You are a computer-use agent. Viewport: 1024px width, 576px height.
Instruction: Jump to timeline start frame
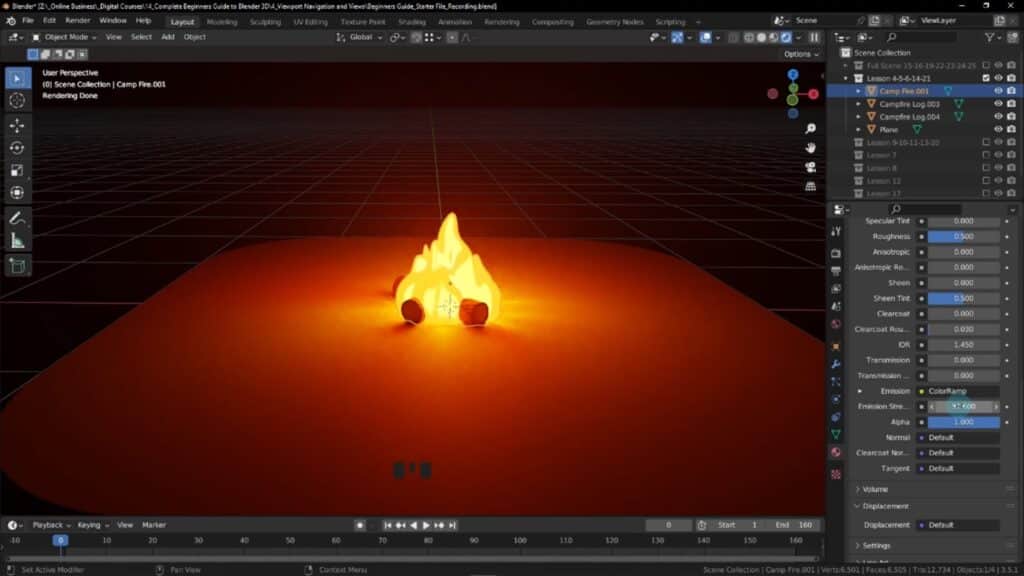pyautogui.click(x=388, y=525)
